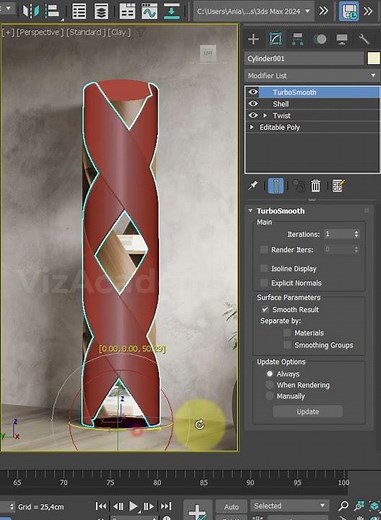Viewport: 381px width, 520px height.
Task: Open the Curve Editor icon
Action: coord(149,11)
